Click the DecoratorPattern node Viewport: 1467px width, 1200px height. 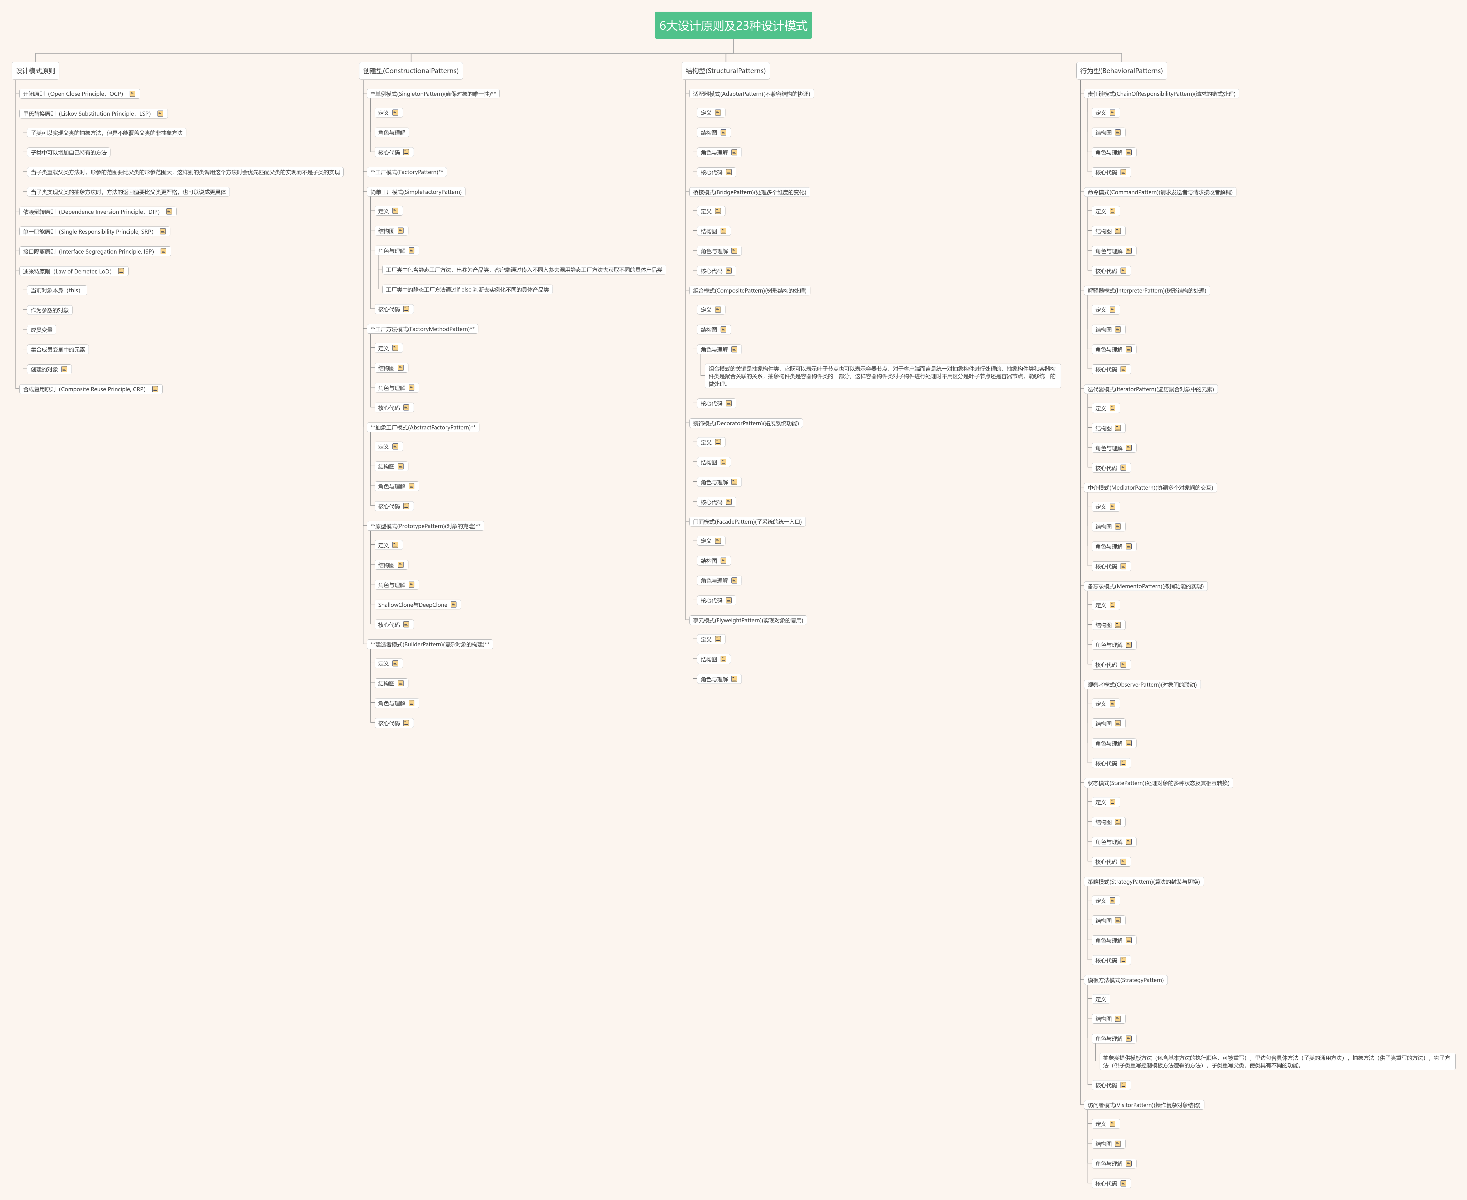(746, 423)
